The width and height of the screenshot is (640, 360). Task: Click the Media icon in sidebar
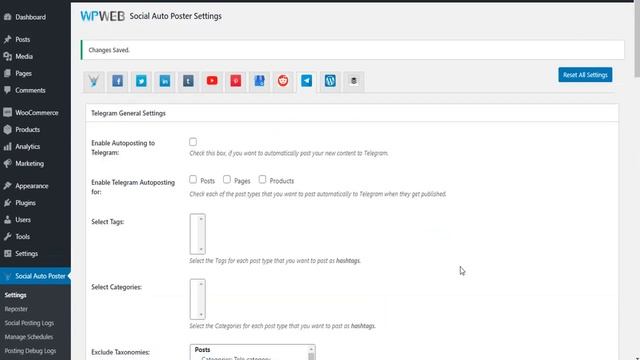tap(7, 56)
